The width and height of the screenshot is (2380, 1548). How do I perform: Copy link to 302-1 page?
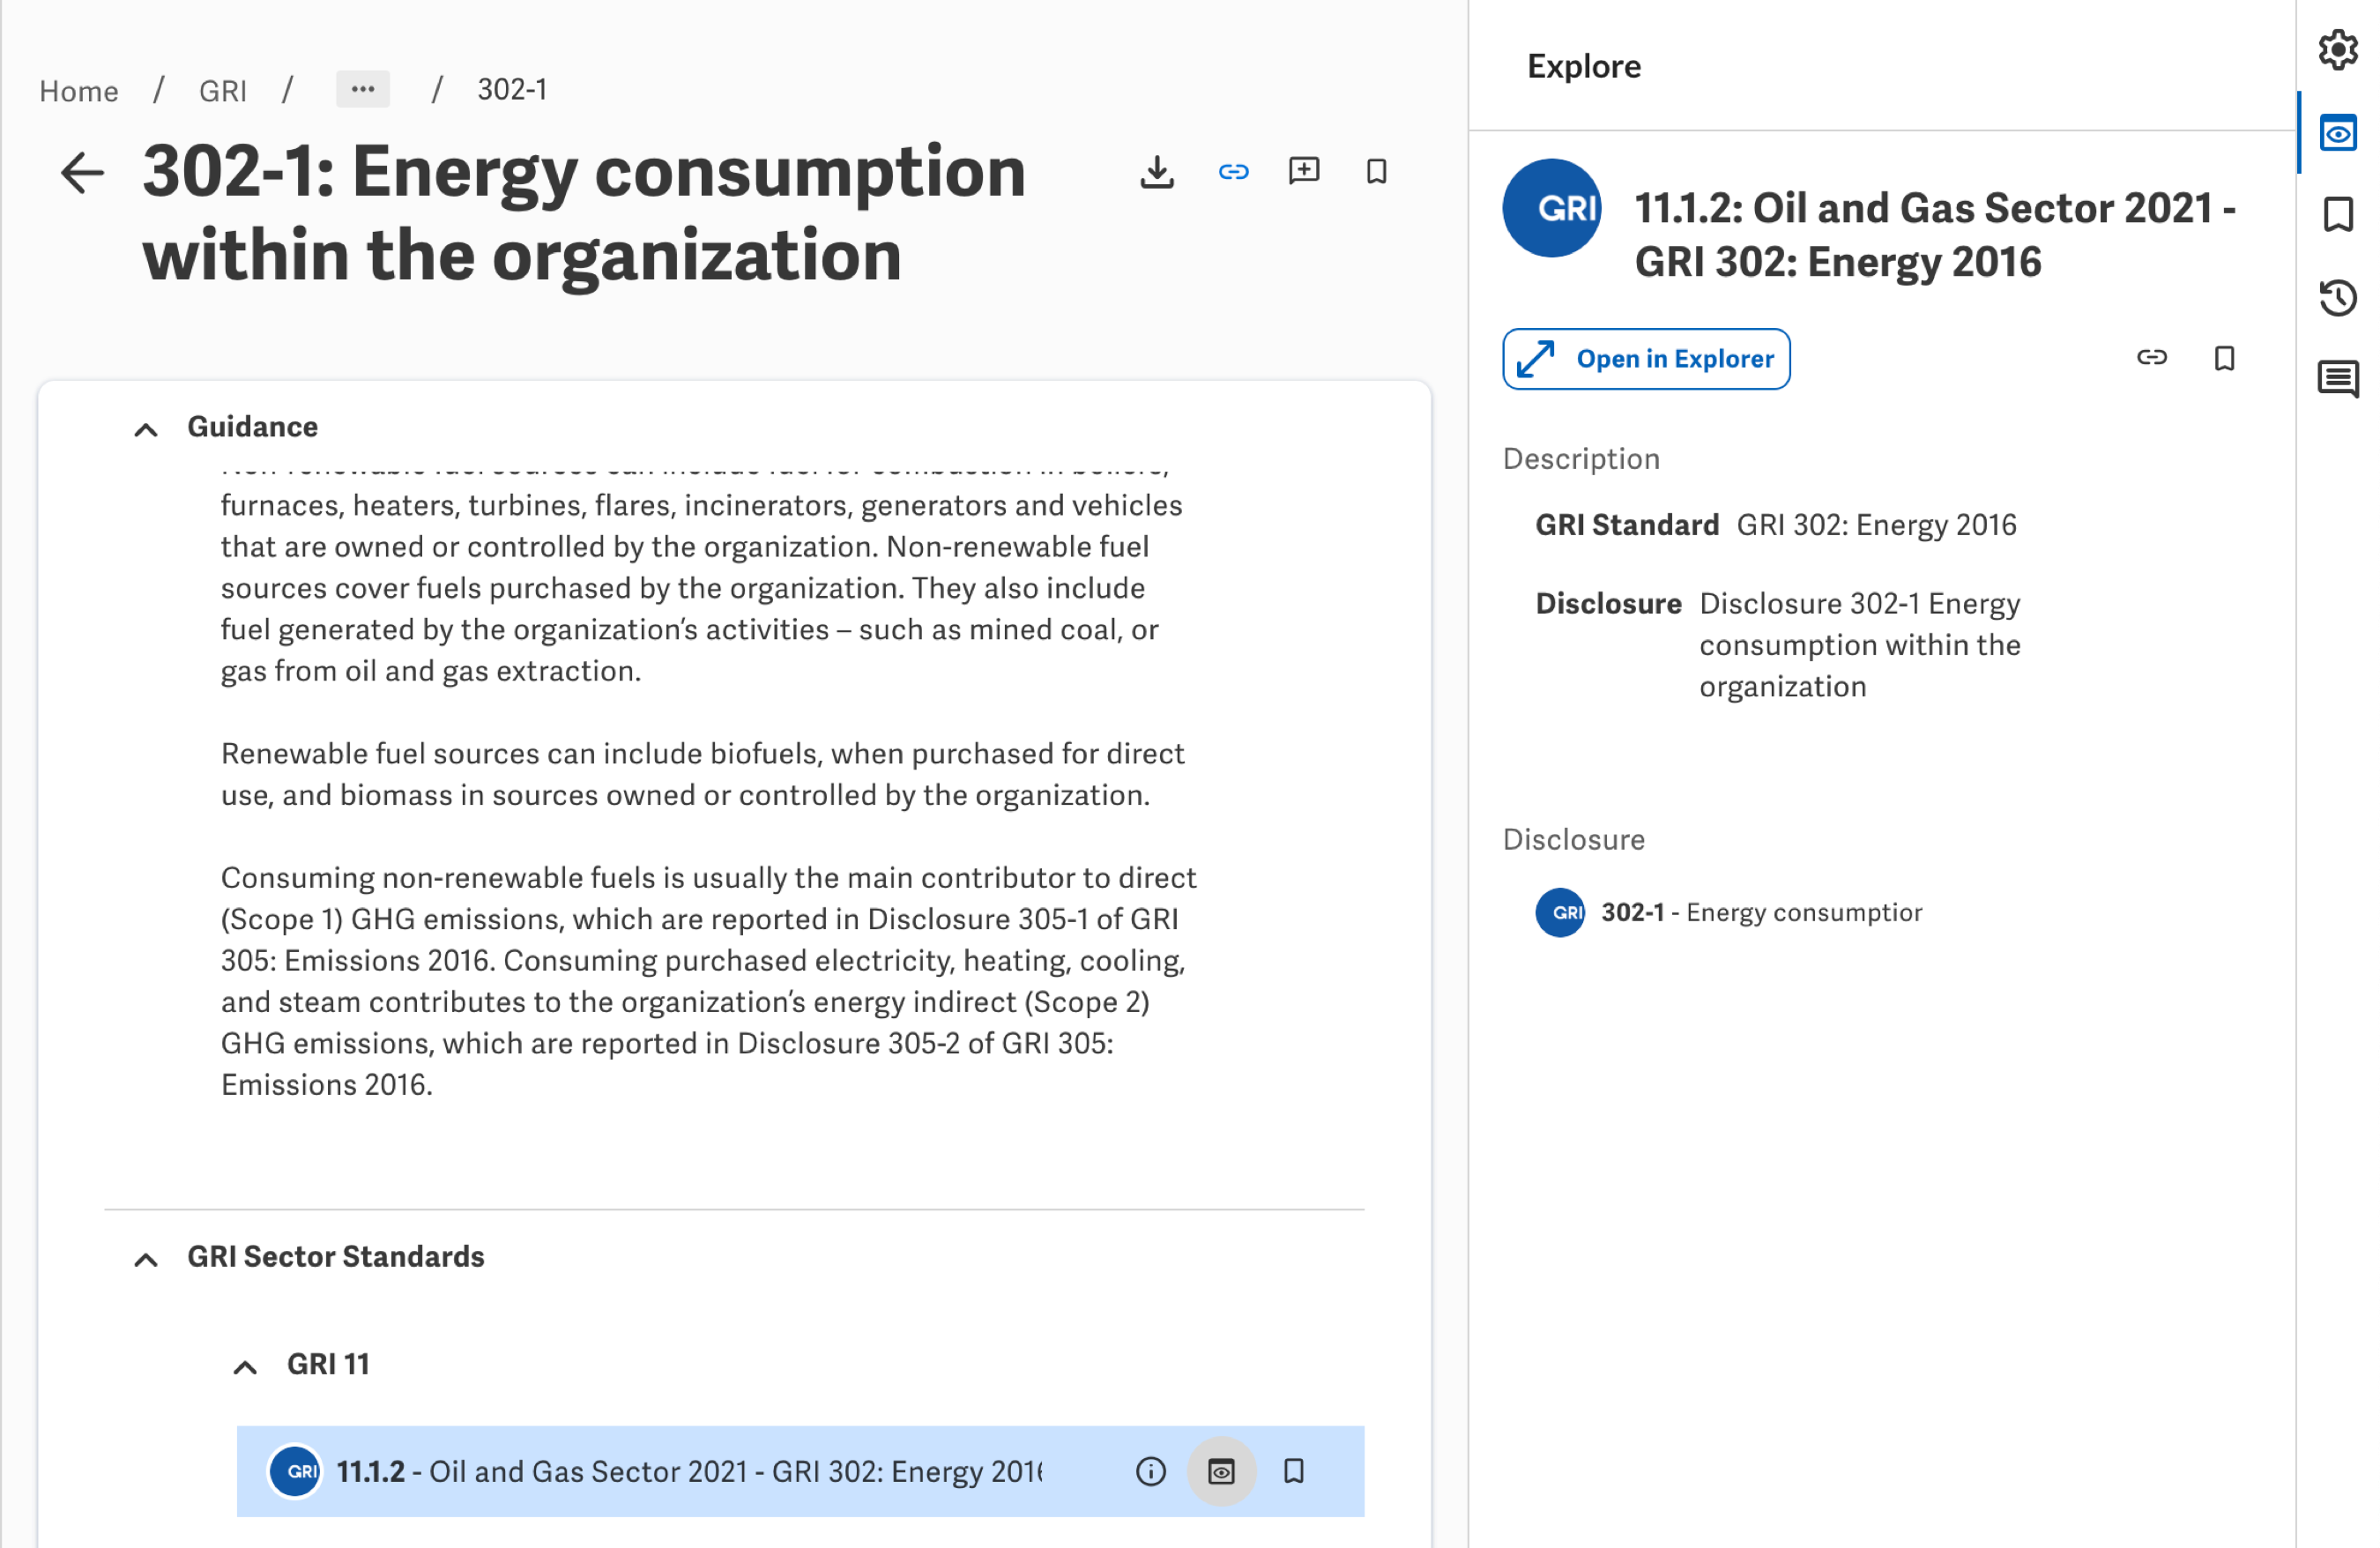1233,172
